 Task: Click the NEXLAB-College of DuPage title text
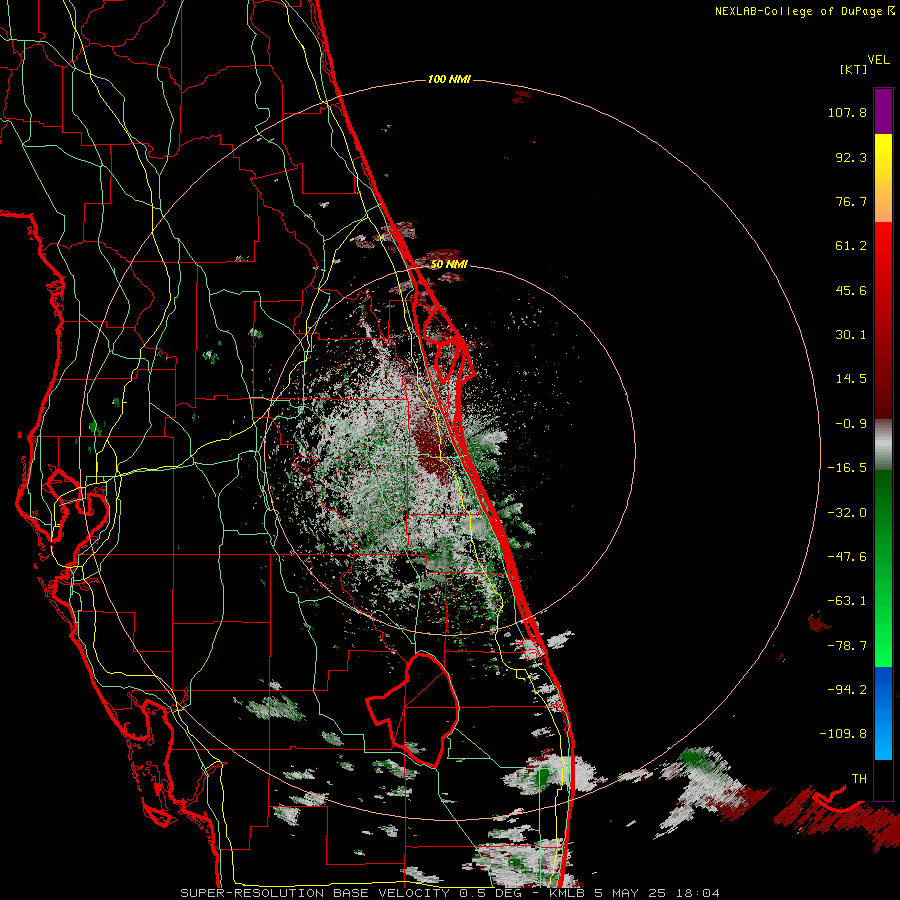click(x=798, y=11)
